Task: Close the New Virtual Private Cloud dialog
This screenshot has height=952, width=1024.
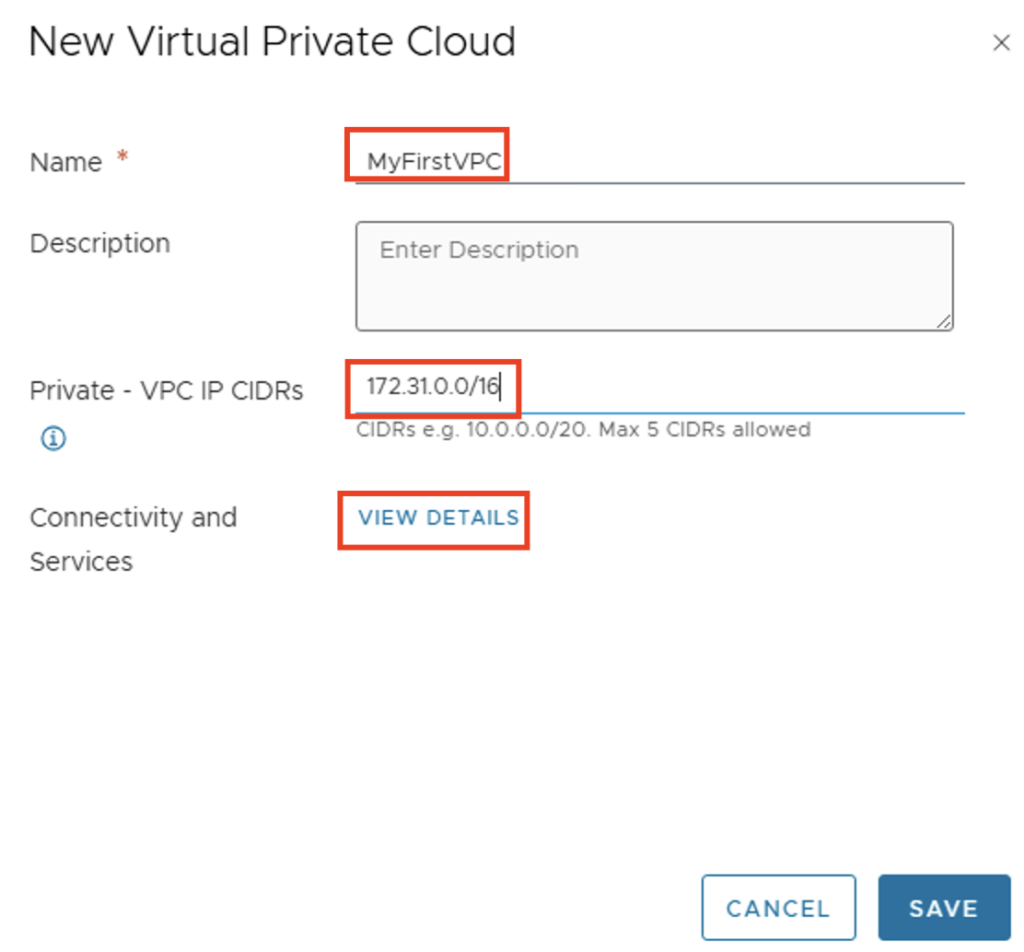Action: (1000, 43)
